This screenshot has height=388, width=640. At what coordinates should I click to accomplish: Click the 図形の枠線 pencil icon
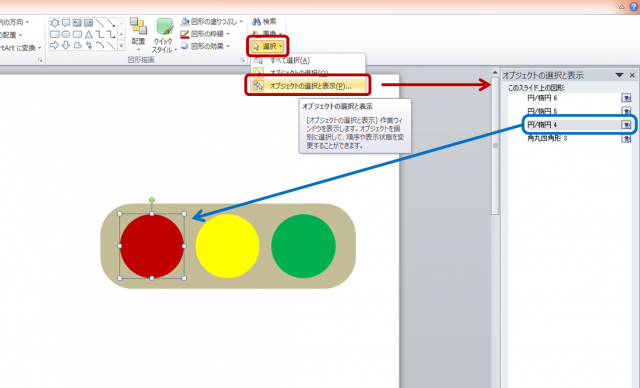[185, 34]
